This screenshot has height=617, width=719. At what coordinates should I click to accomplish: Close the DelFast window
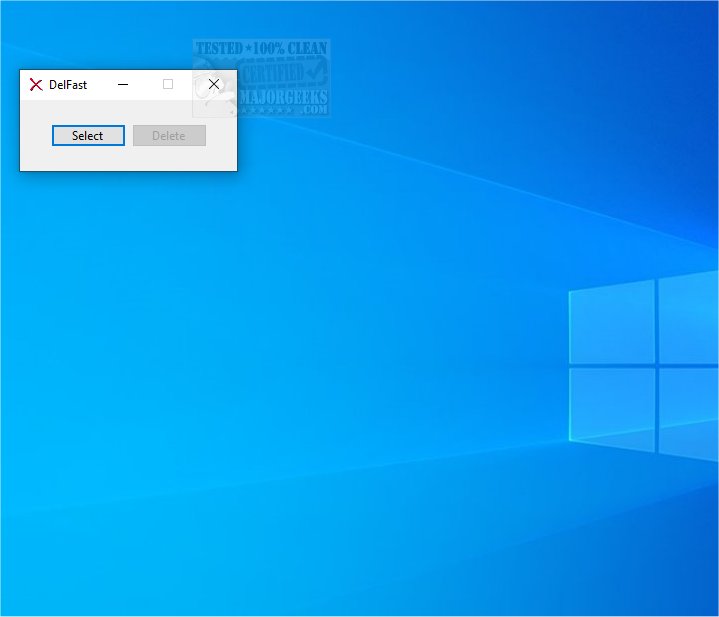[x=213, y=85]
